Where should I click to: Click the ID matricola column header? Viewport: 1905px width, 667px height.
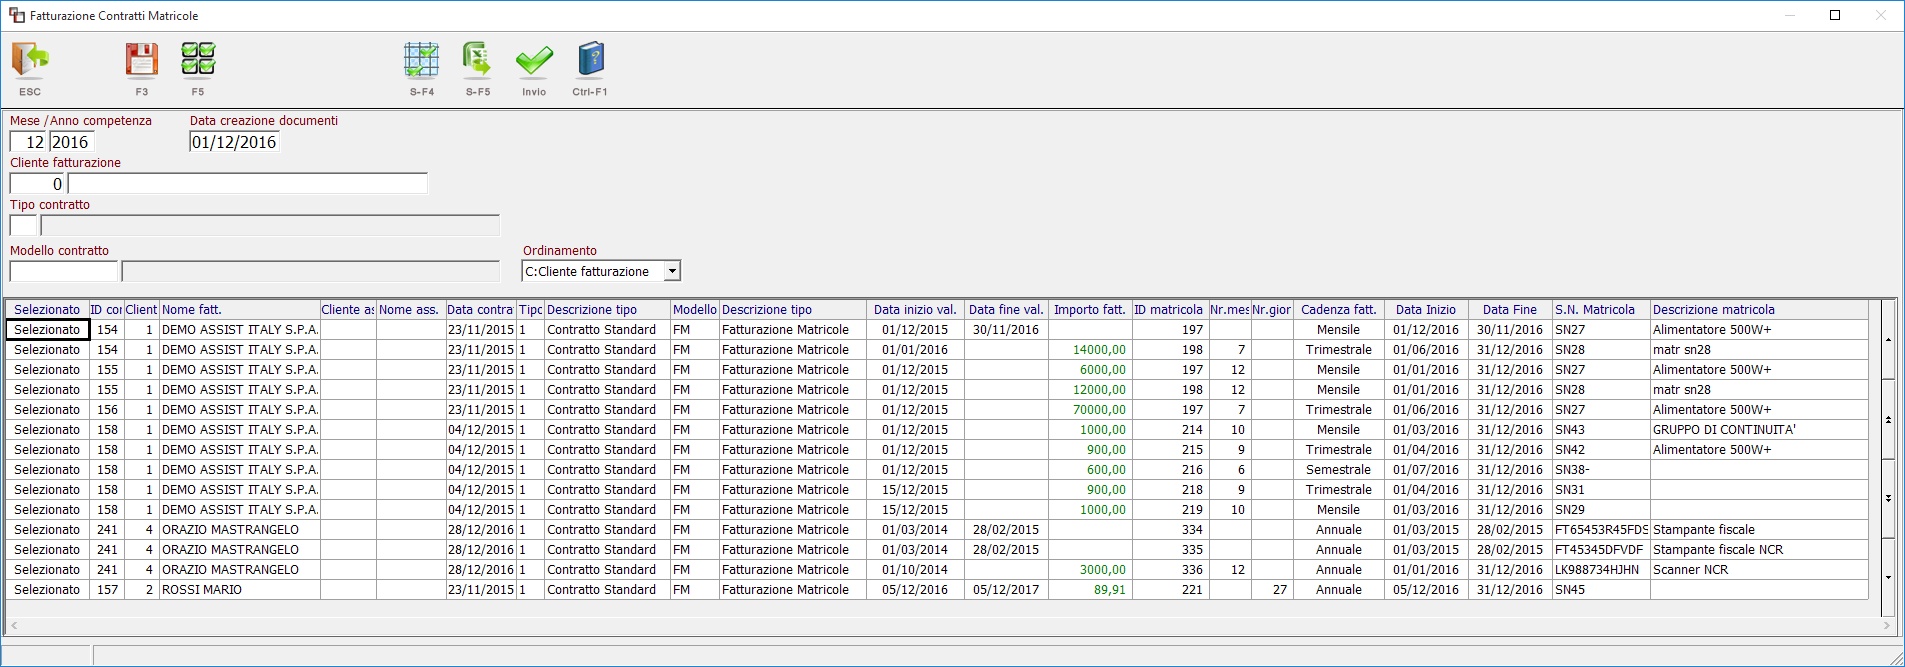pos(1168,310)
